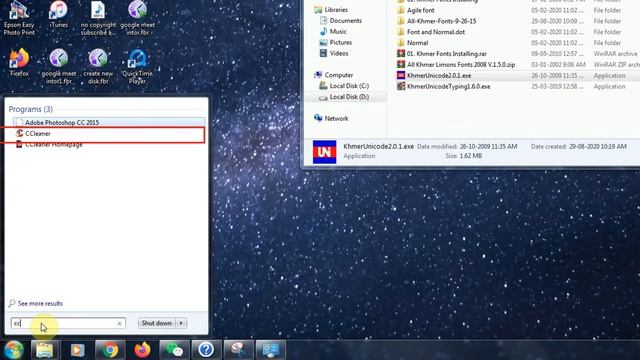Open WeChat from the taskbar
Screen dimensions: 640x360
tap(174, 350)
